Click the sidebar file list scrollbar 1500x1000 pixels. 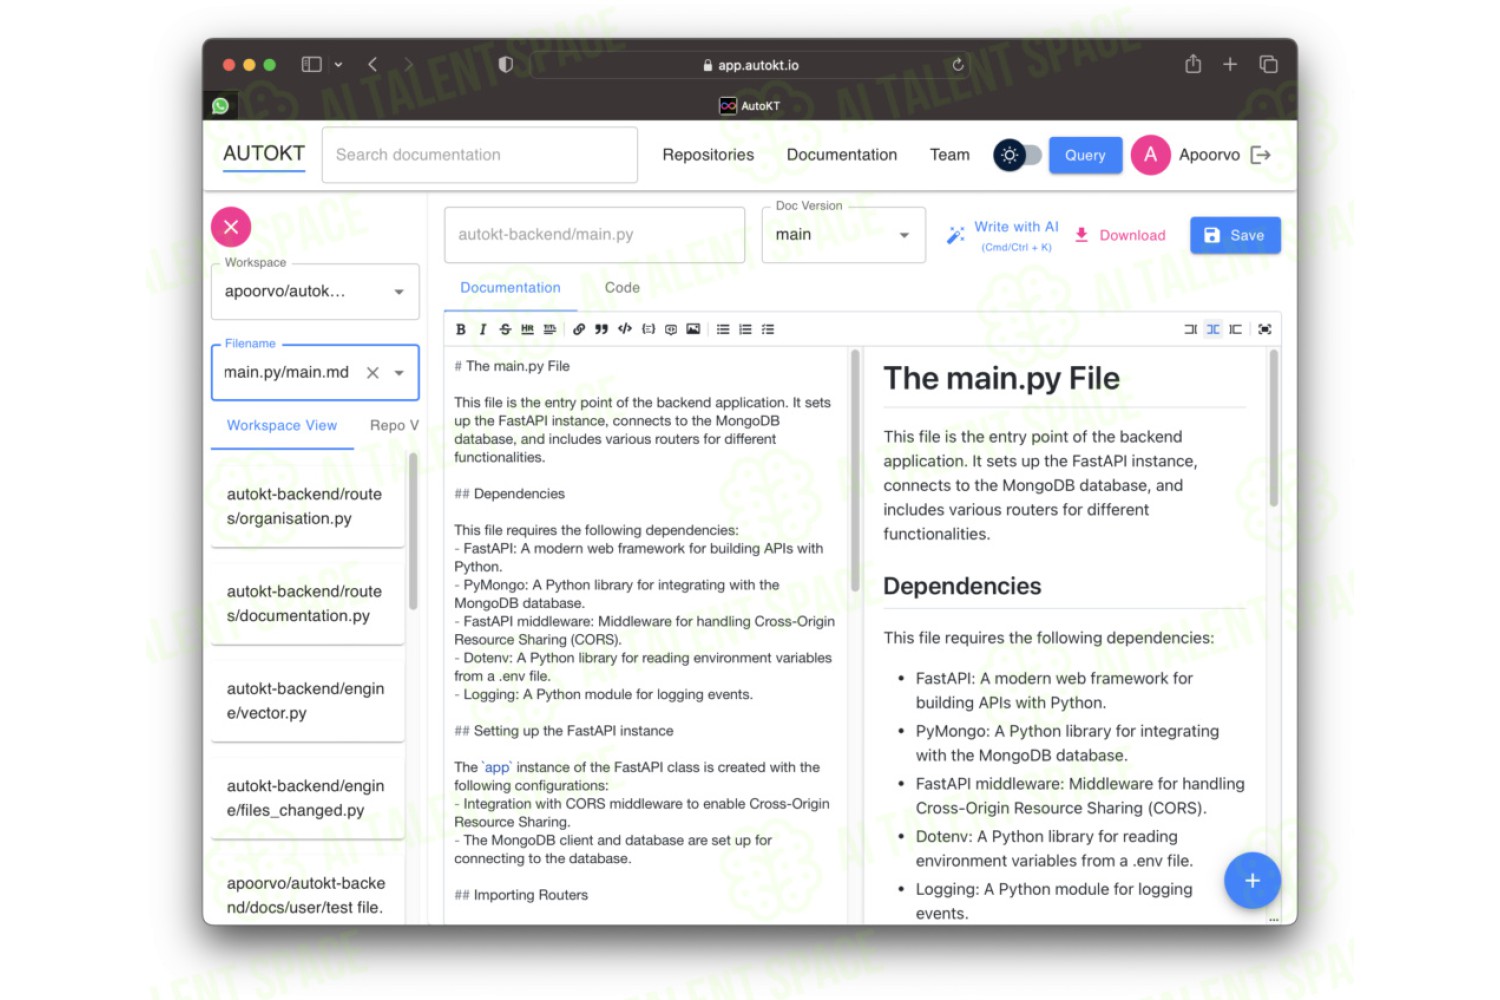413,531
